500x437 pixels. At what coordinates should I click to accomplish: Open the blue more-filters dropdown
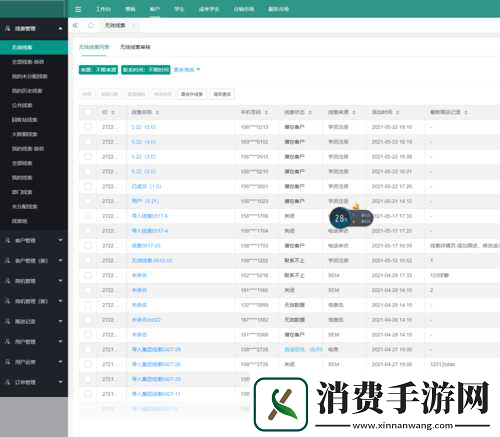[187, 69]
